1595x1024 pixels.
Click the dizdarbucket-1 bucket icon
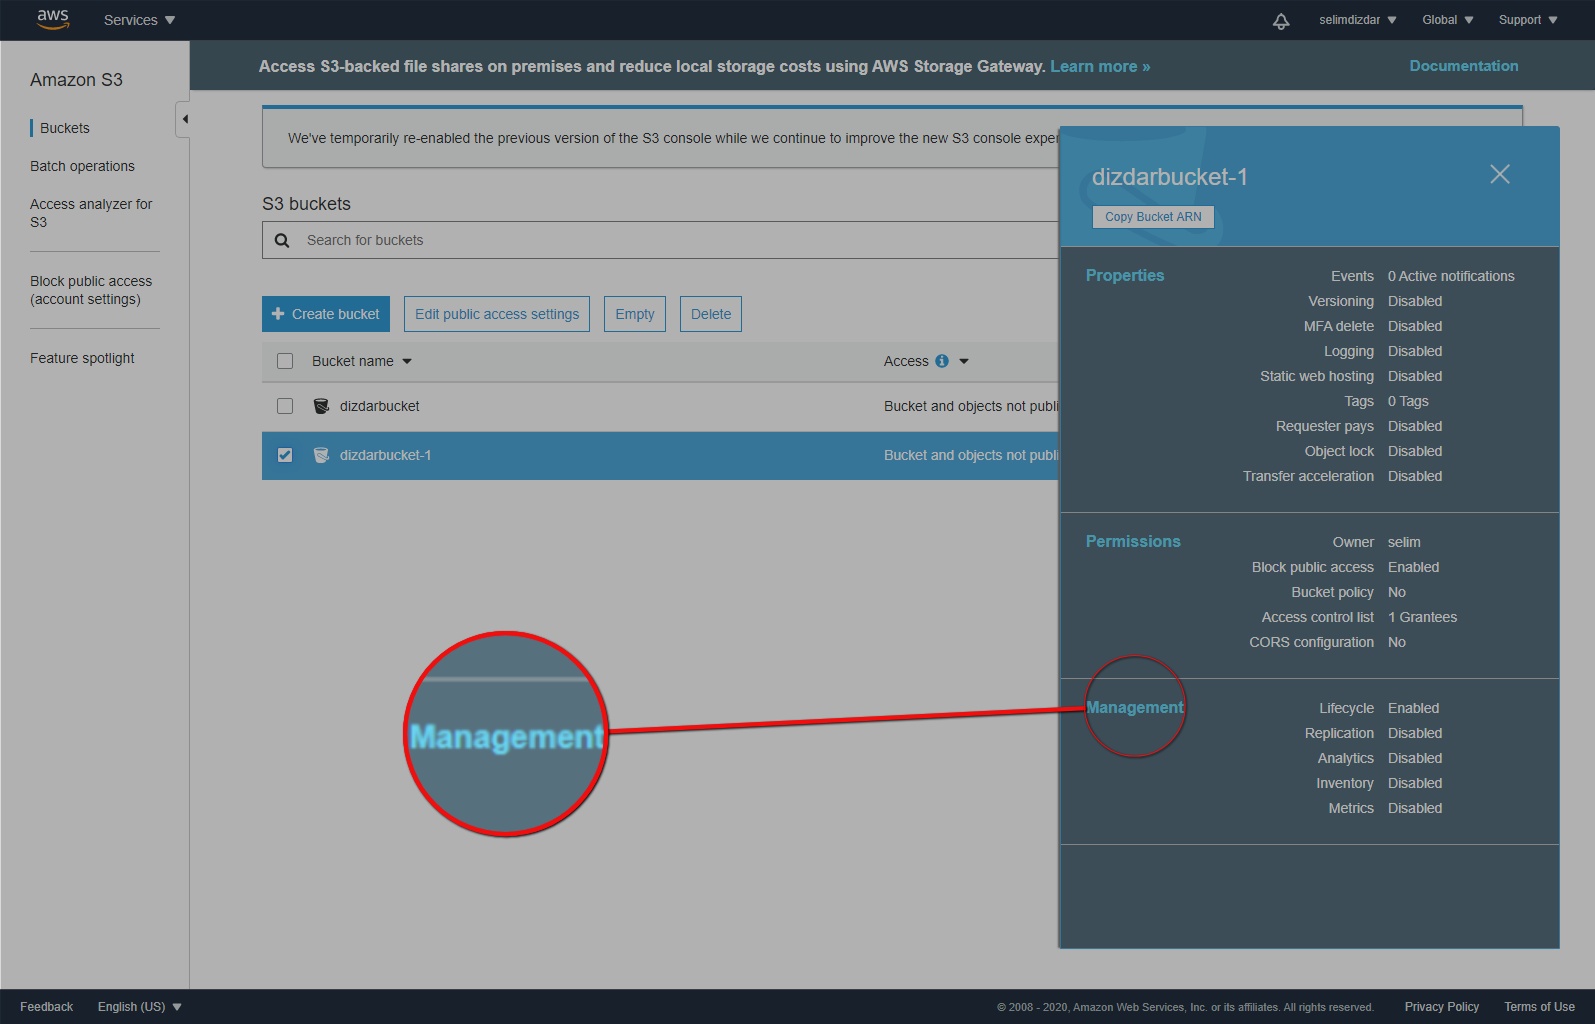pyautogui.click(x=321, y=455)
